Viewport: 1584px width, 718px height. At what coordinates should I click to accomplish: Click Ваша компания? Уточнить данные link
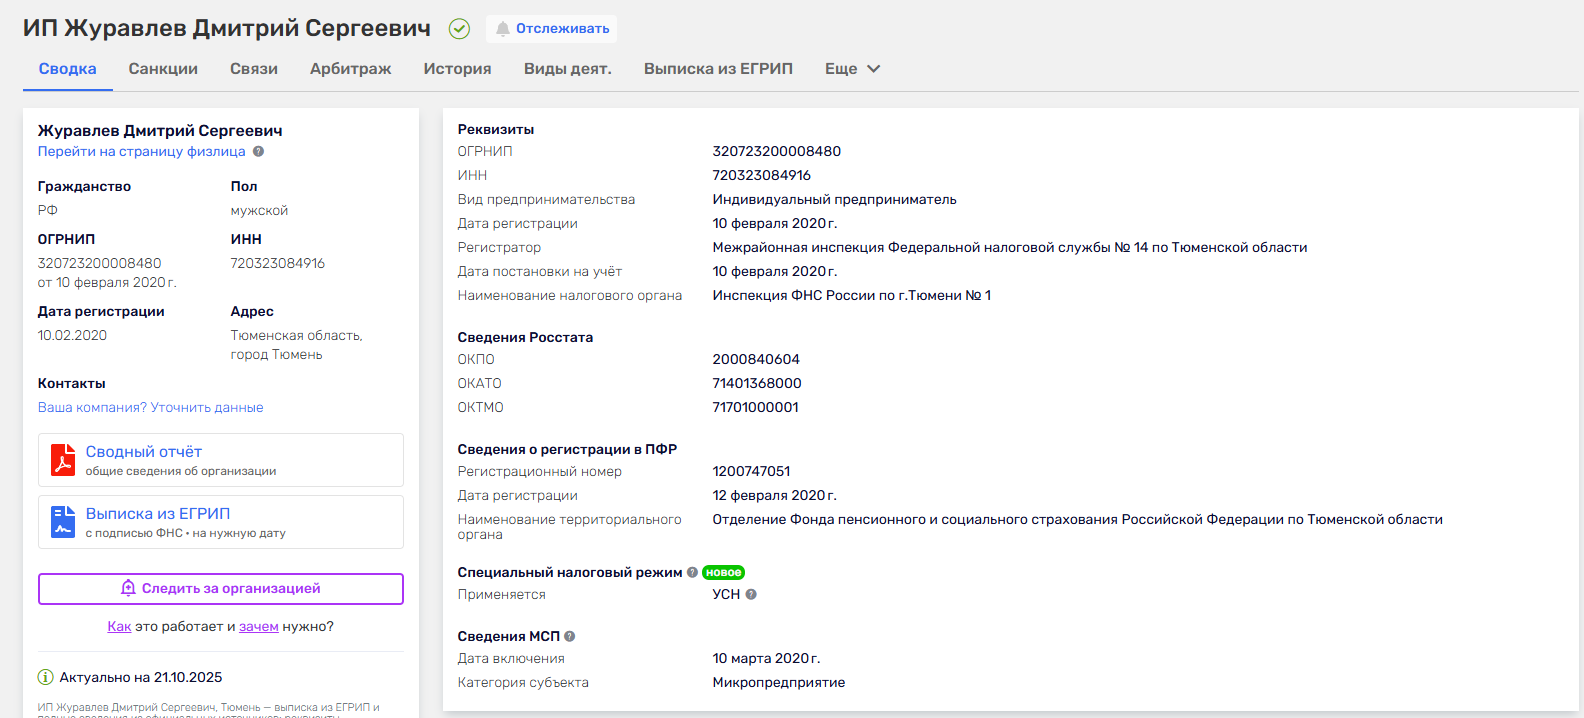pyautogui.click(x=151, y=408)
